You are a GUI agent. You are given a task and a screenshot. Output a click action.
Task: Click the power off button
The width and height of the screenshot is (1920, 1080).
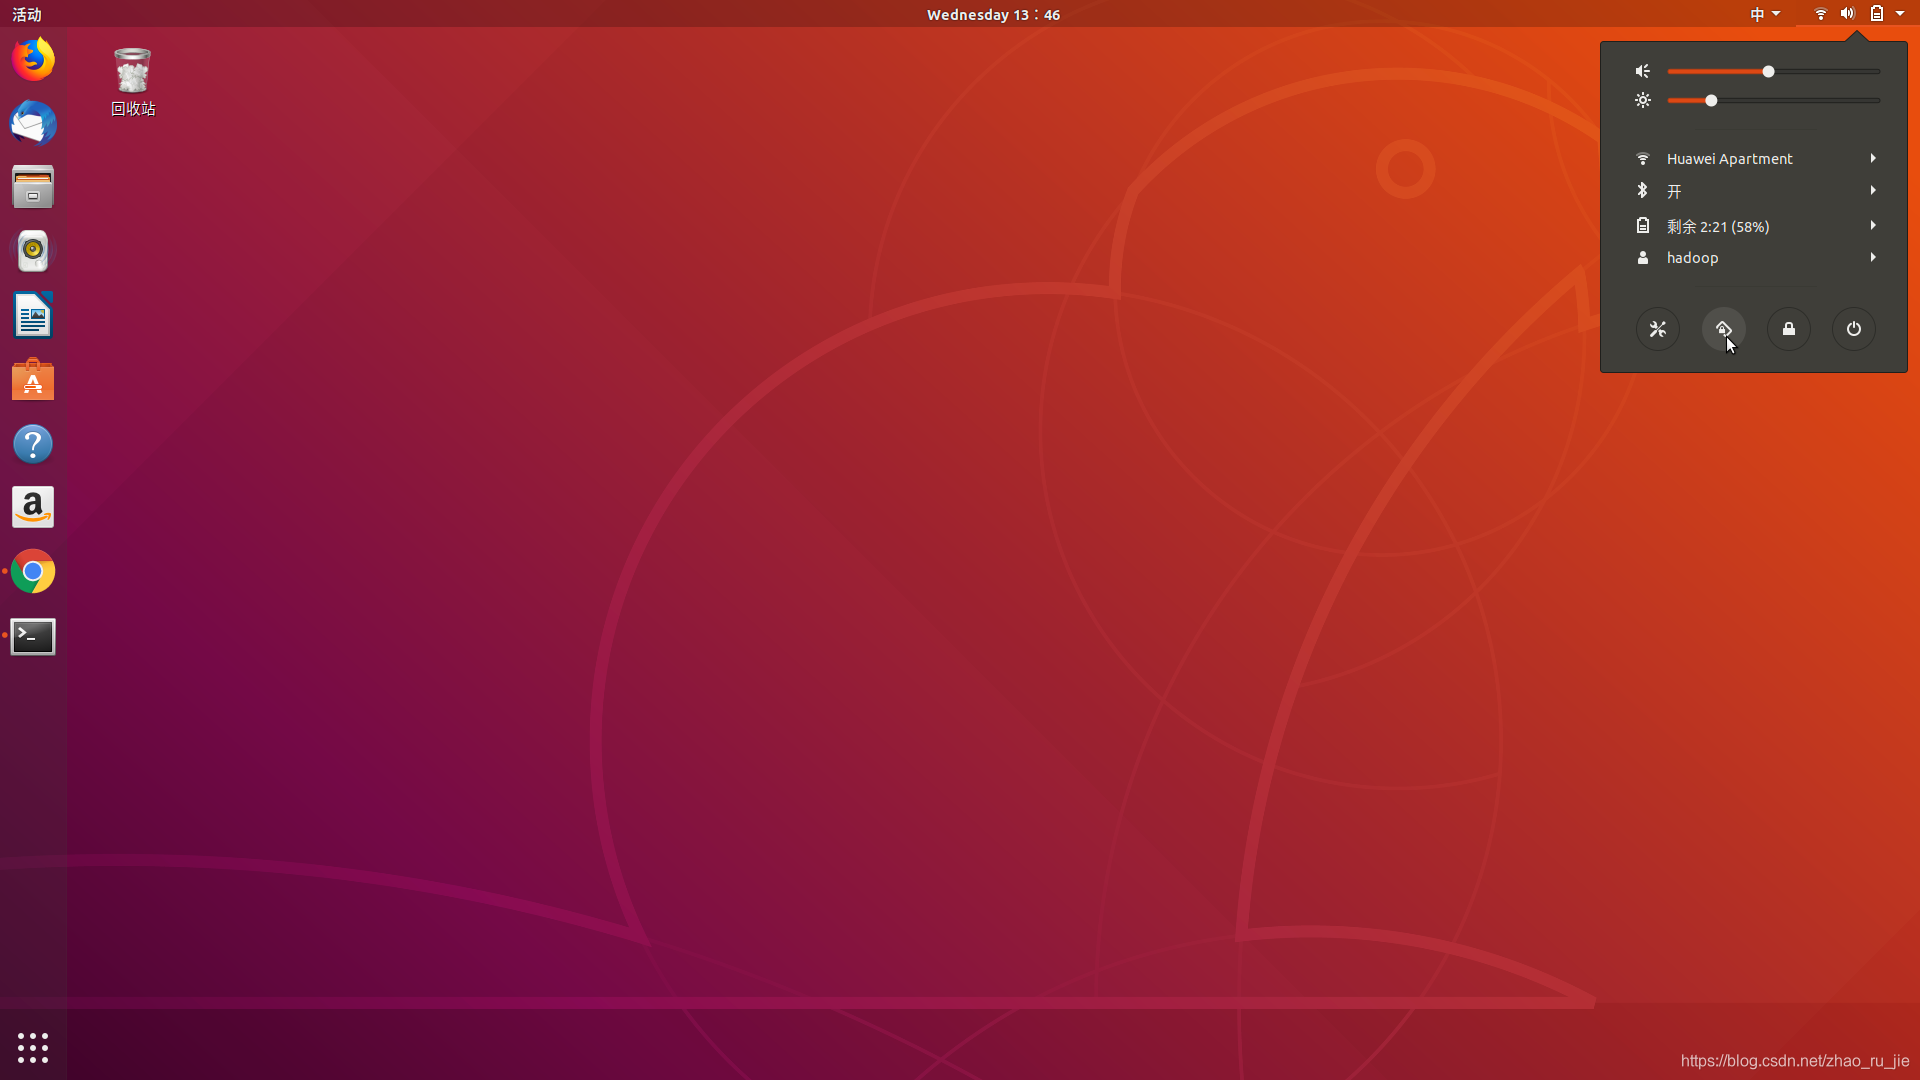(x=1853, y=329)
